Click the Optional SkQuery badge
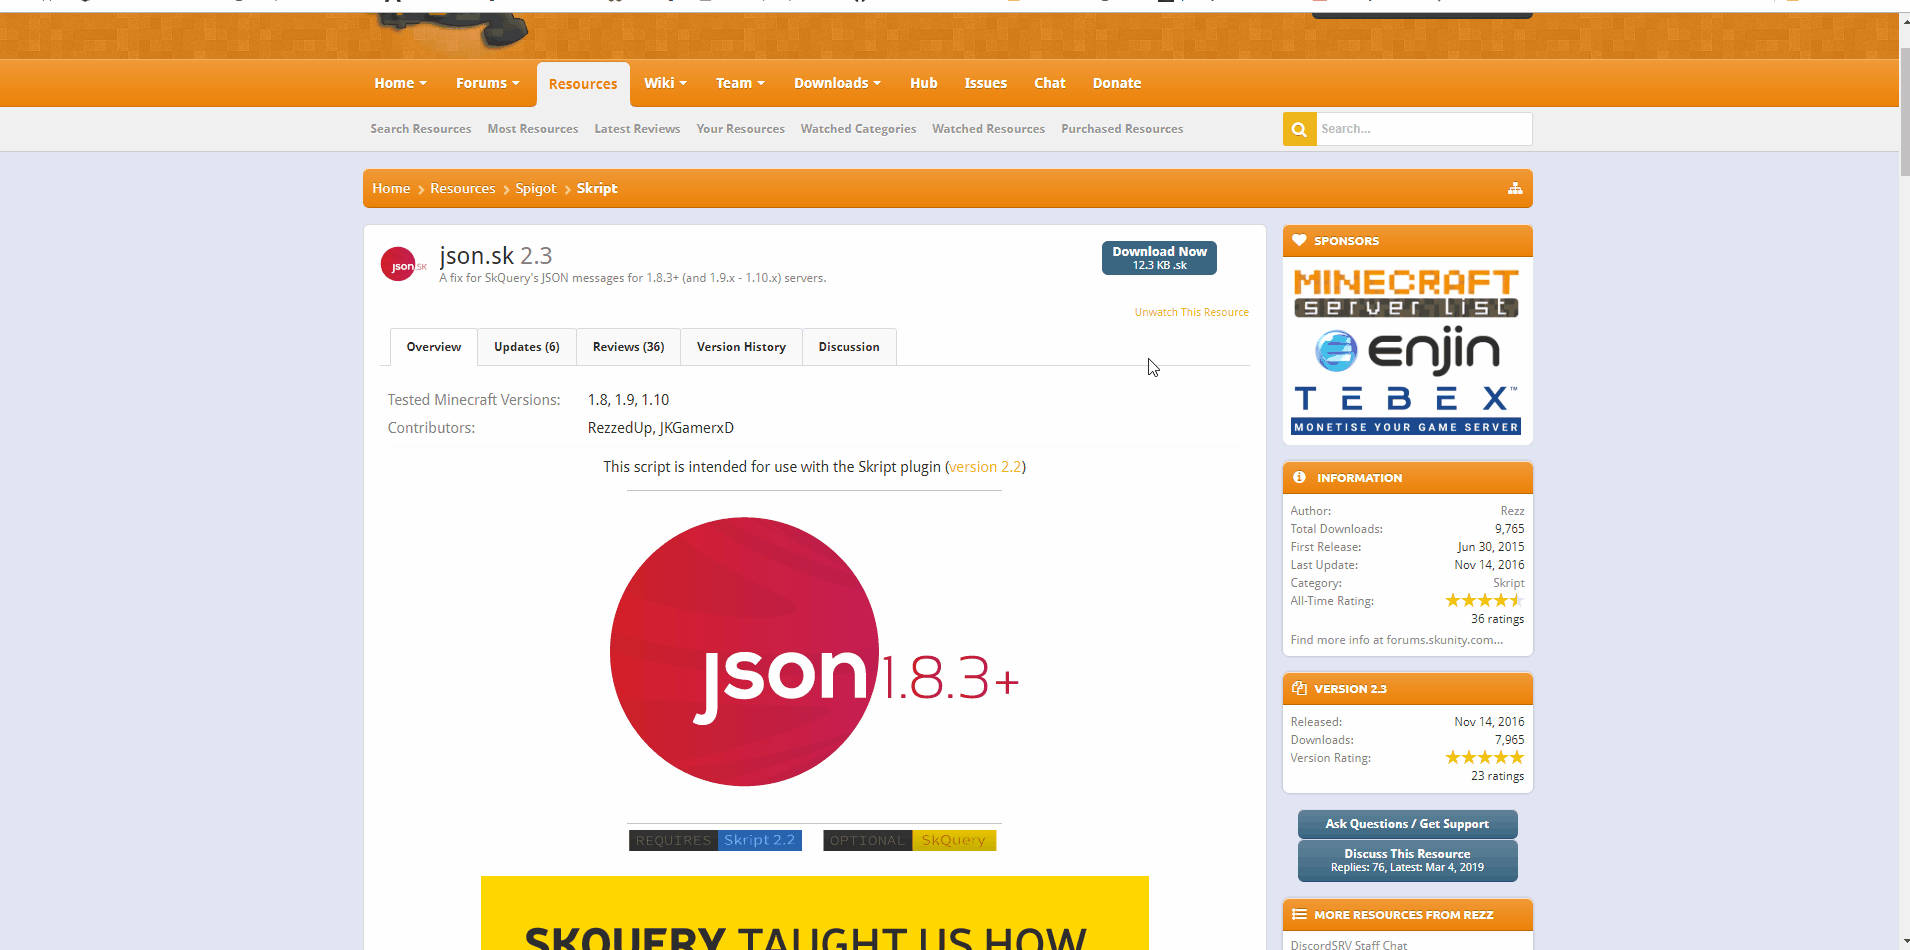 [909, 840]
